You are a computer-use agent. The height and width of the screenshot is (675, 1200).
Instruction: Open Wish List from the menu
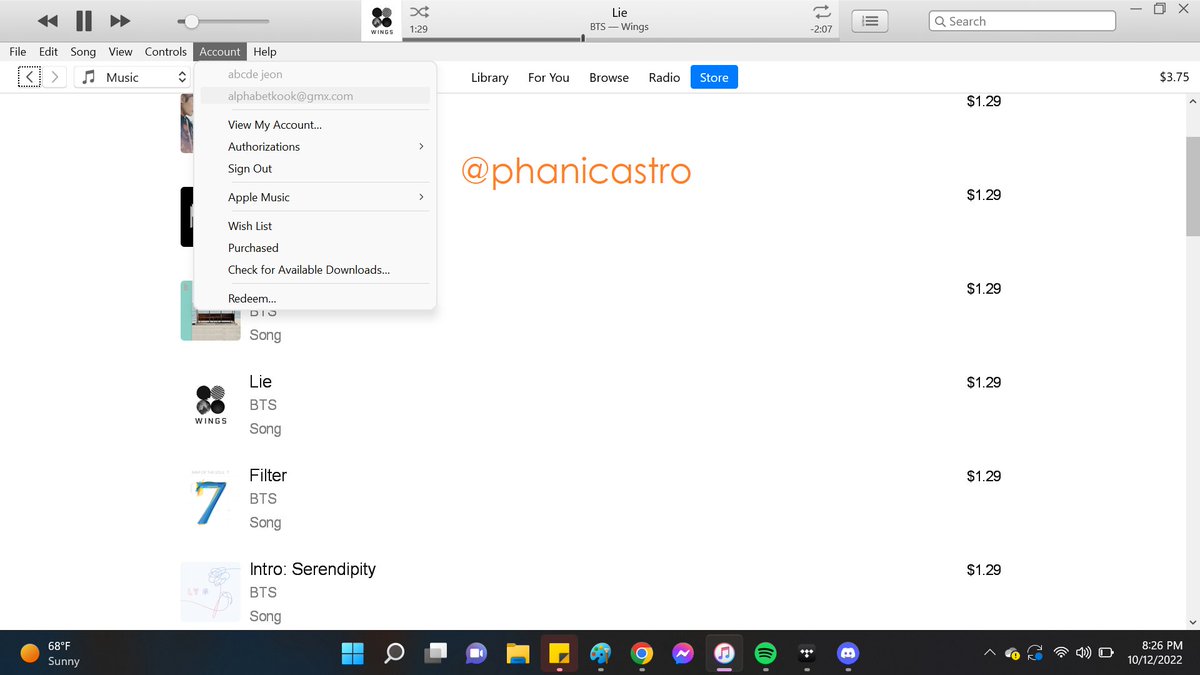315,226
